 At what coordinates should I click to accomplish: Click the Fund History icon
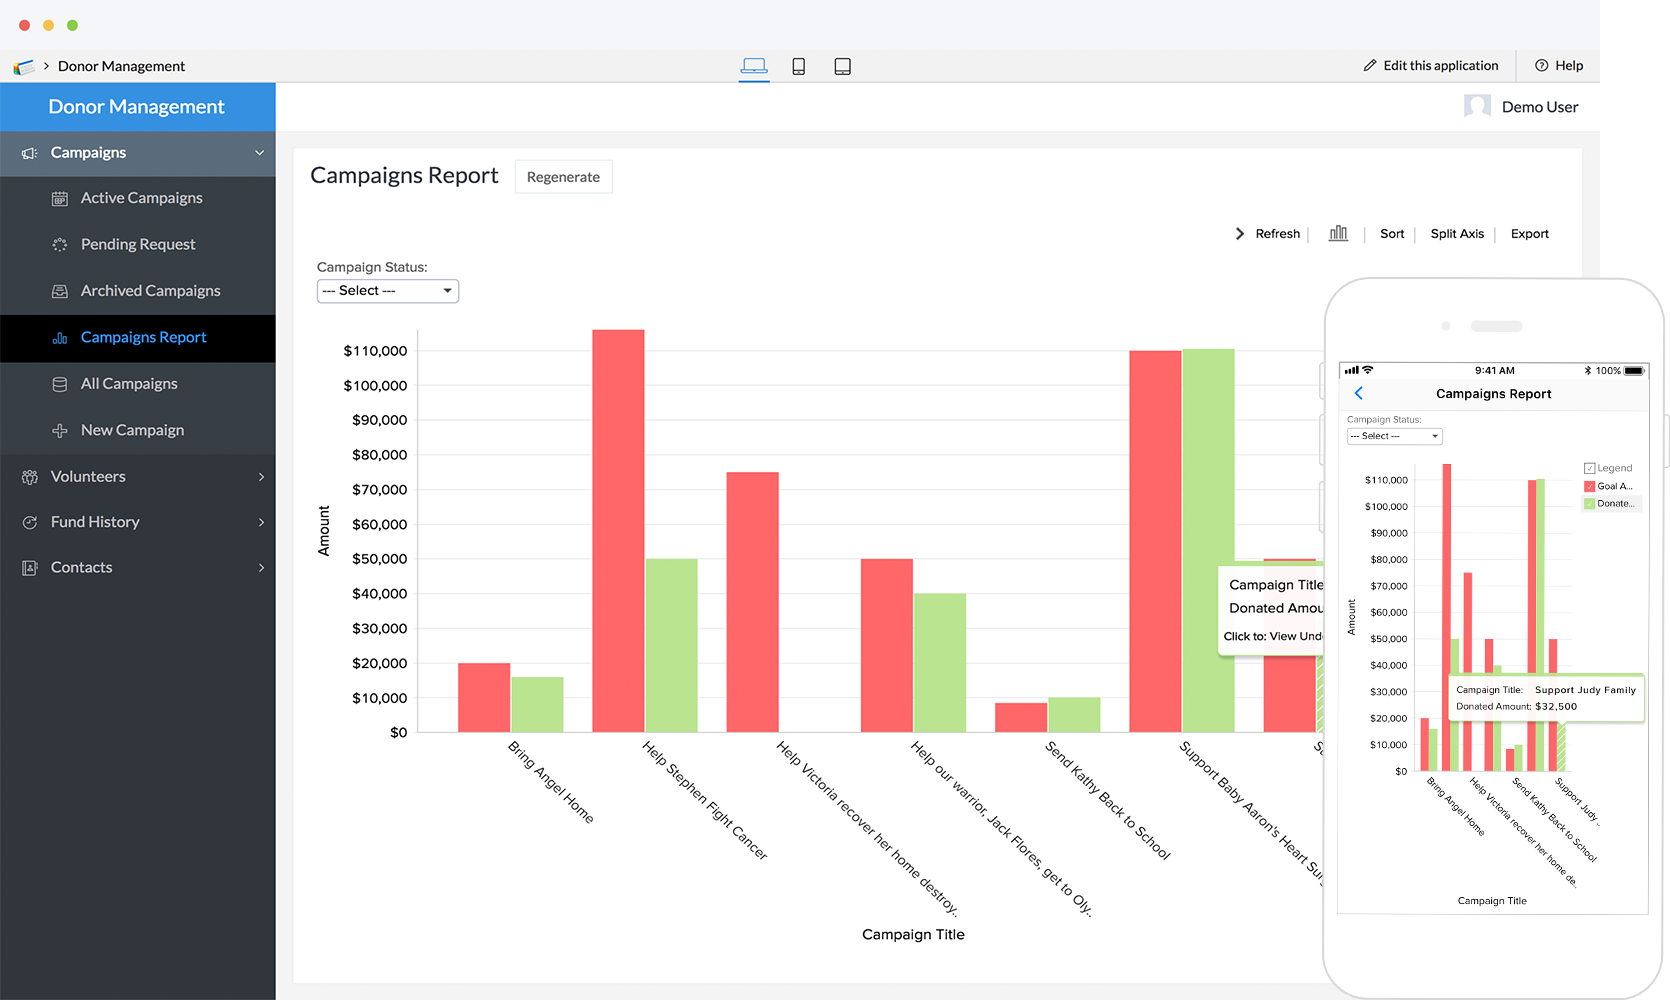coord(30,522)
